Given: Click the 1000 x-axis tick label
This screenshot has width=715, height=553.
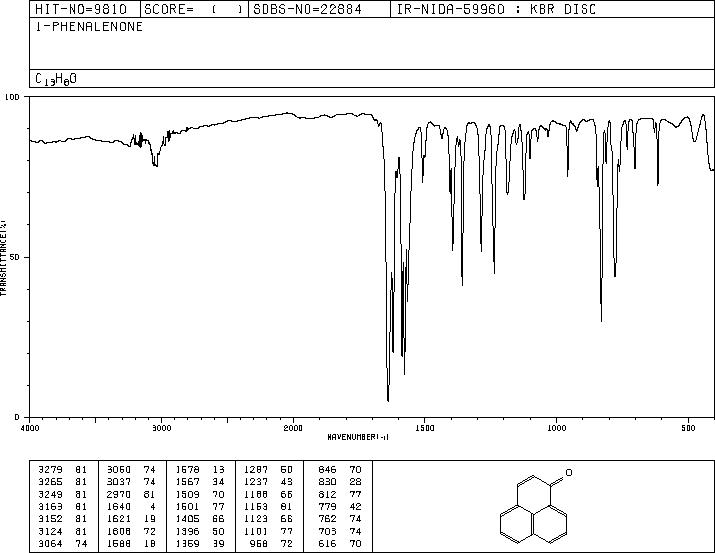Looking at the screenshot, I should [556, 428].
